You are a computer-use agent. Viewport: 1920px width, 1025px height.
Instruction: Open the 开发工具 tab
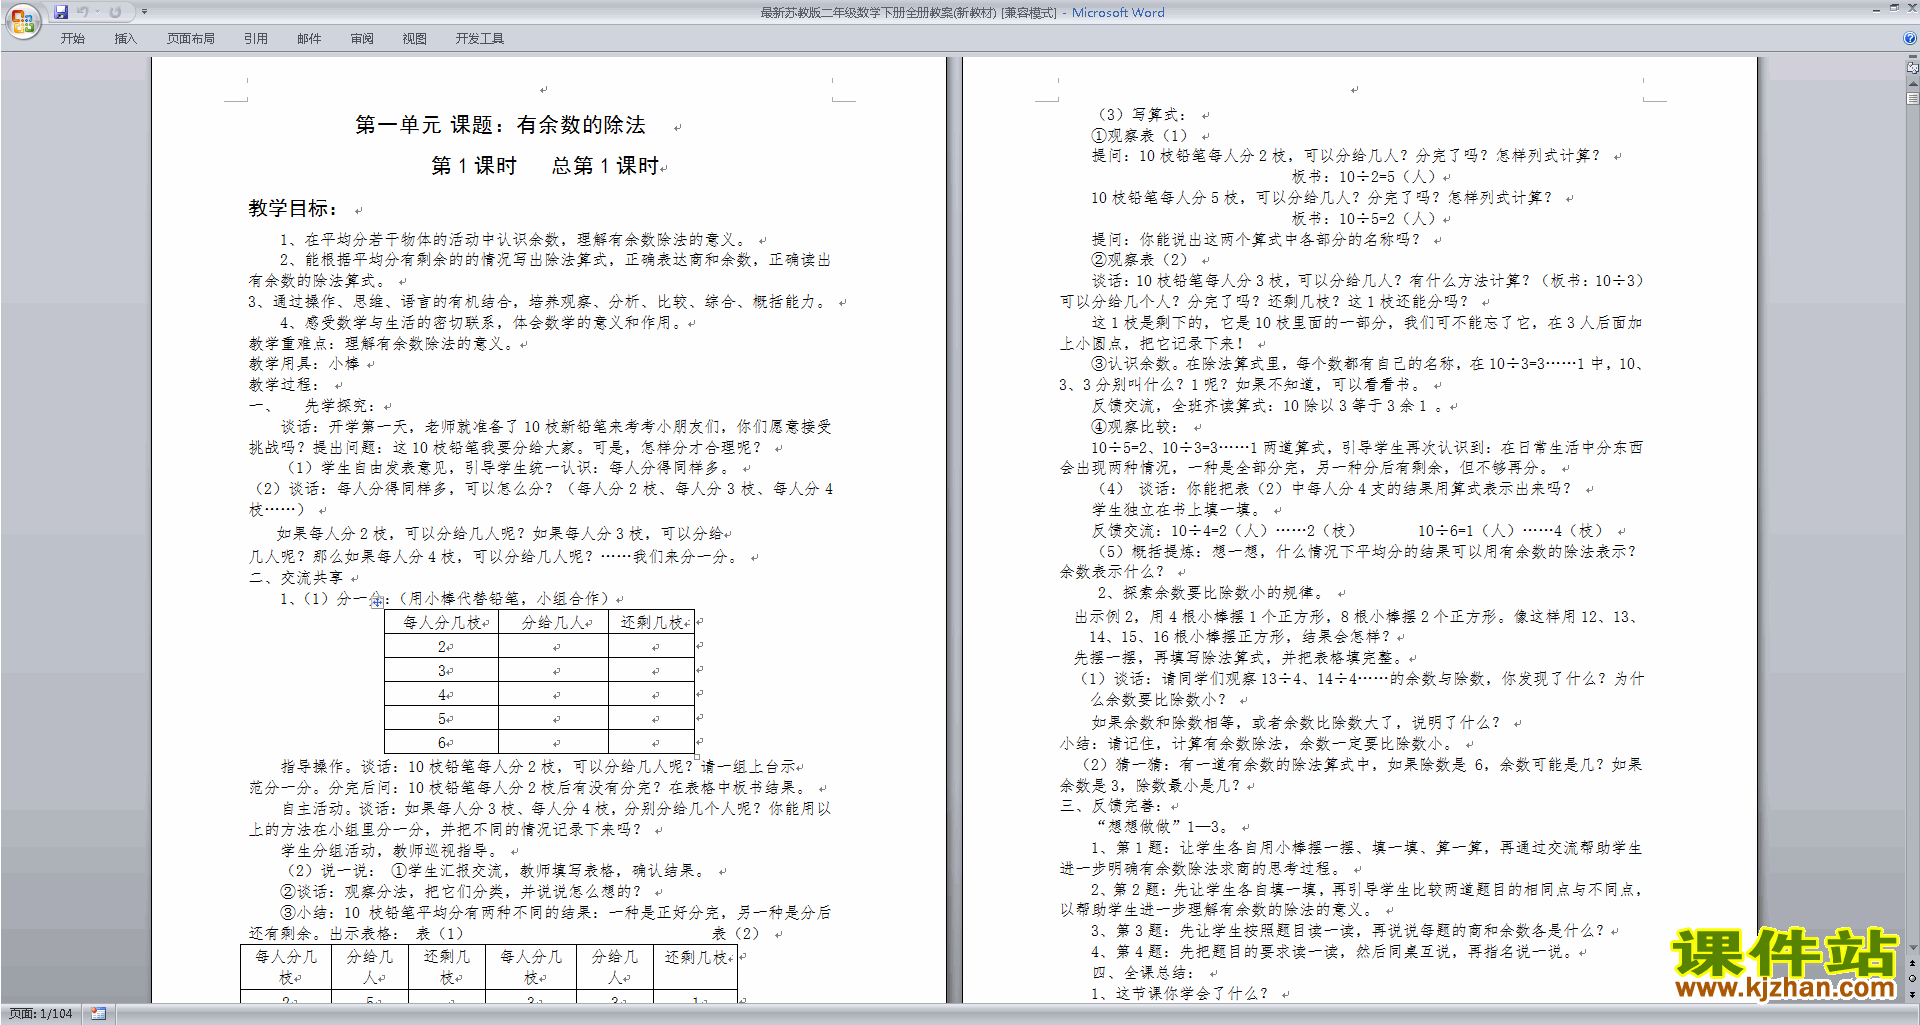tap(480, 39)
